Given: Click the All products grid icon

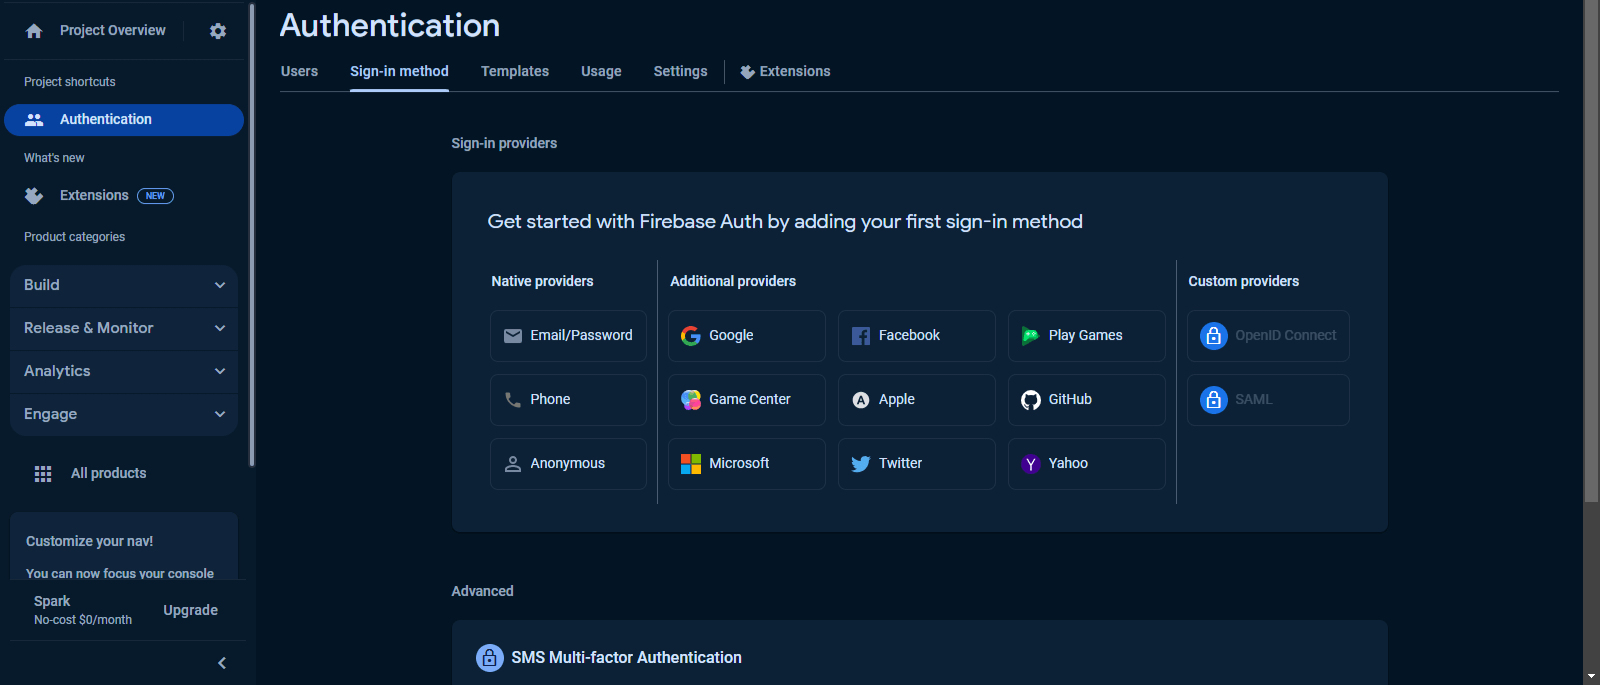Looking at the screenshot, I should coord(43,473).
